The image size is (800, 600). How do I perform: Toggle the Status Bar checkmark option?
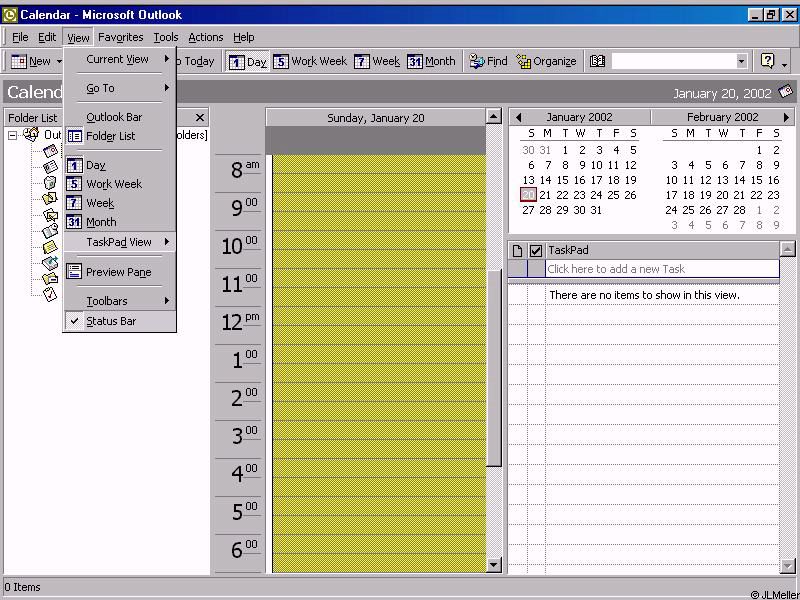[110, 321]
